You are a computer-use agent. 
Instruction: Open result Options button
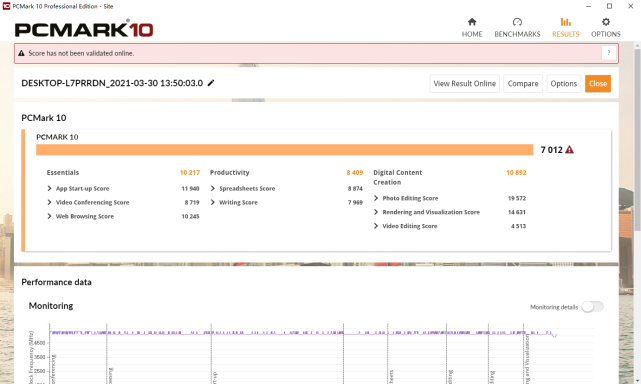(563, 83)
